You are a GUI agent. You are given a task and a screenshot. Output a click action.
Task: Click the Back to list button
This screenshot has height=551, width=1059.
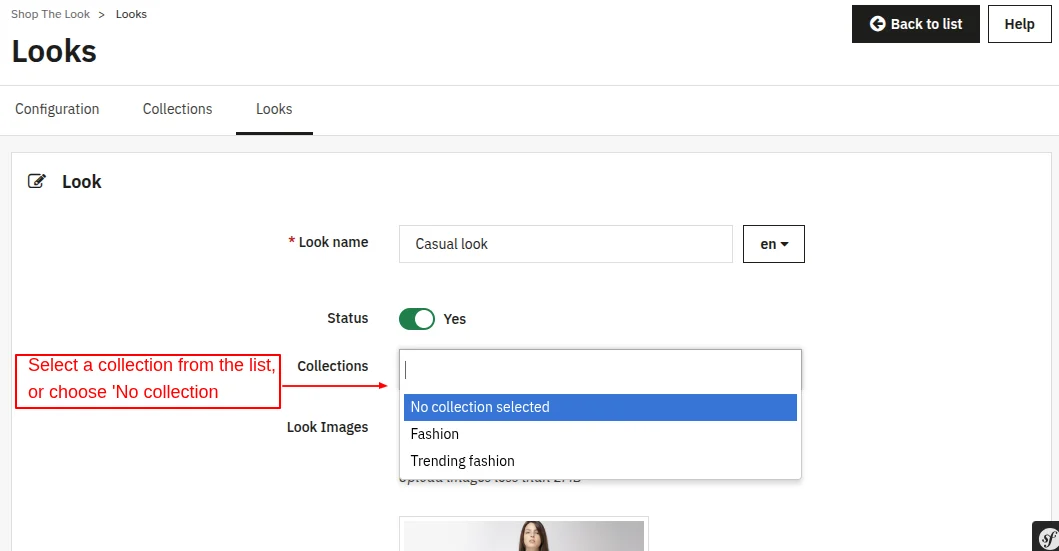point(915,24)
